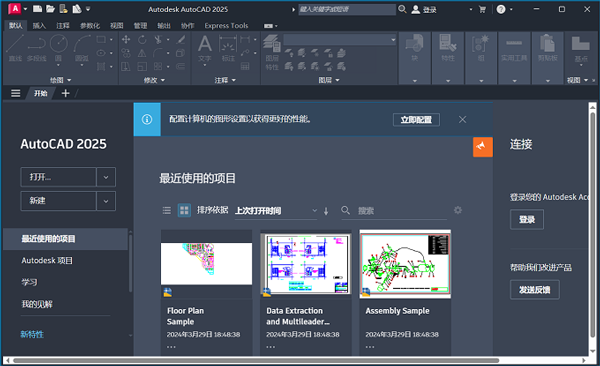This screenshot has height=366, width=600.
Task: Expand the New button dropdown arrow
Action: pyautogui.click(x=106, y=201)
